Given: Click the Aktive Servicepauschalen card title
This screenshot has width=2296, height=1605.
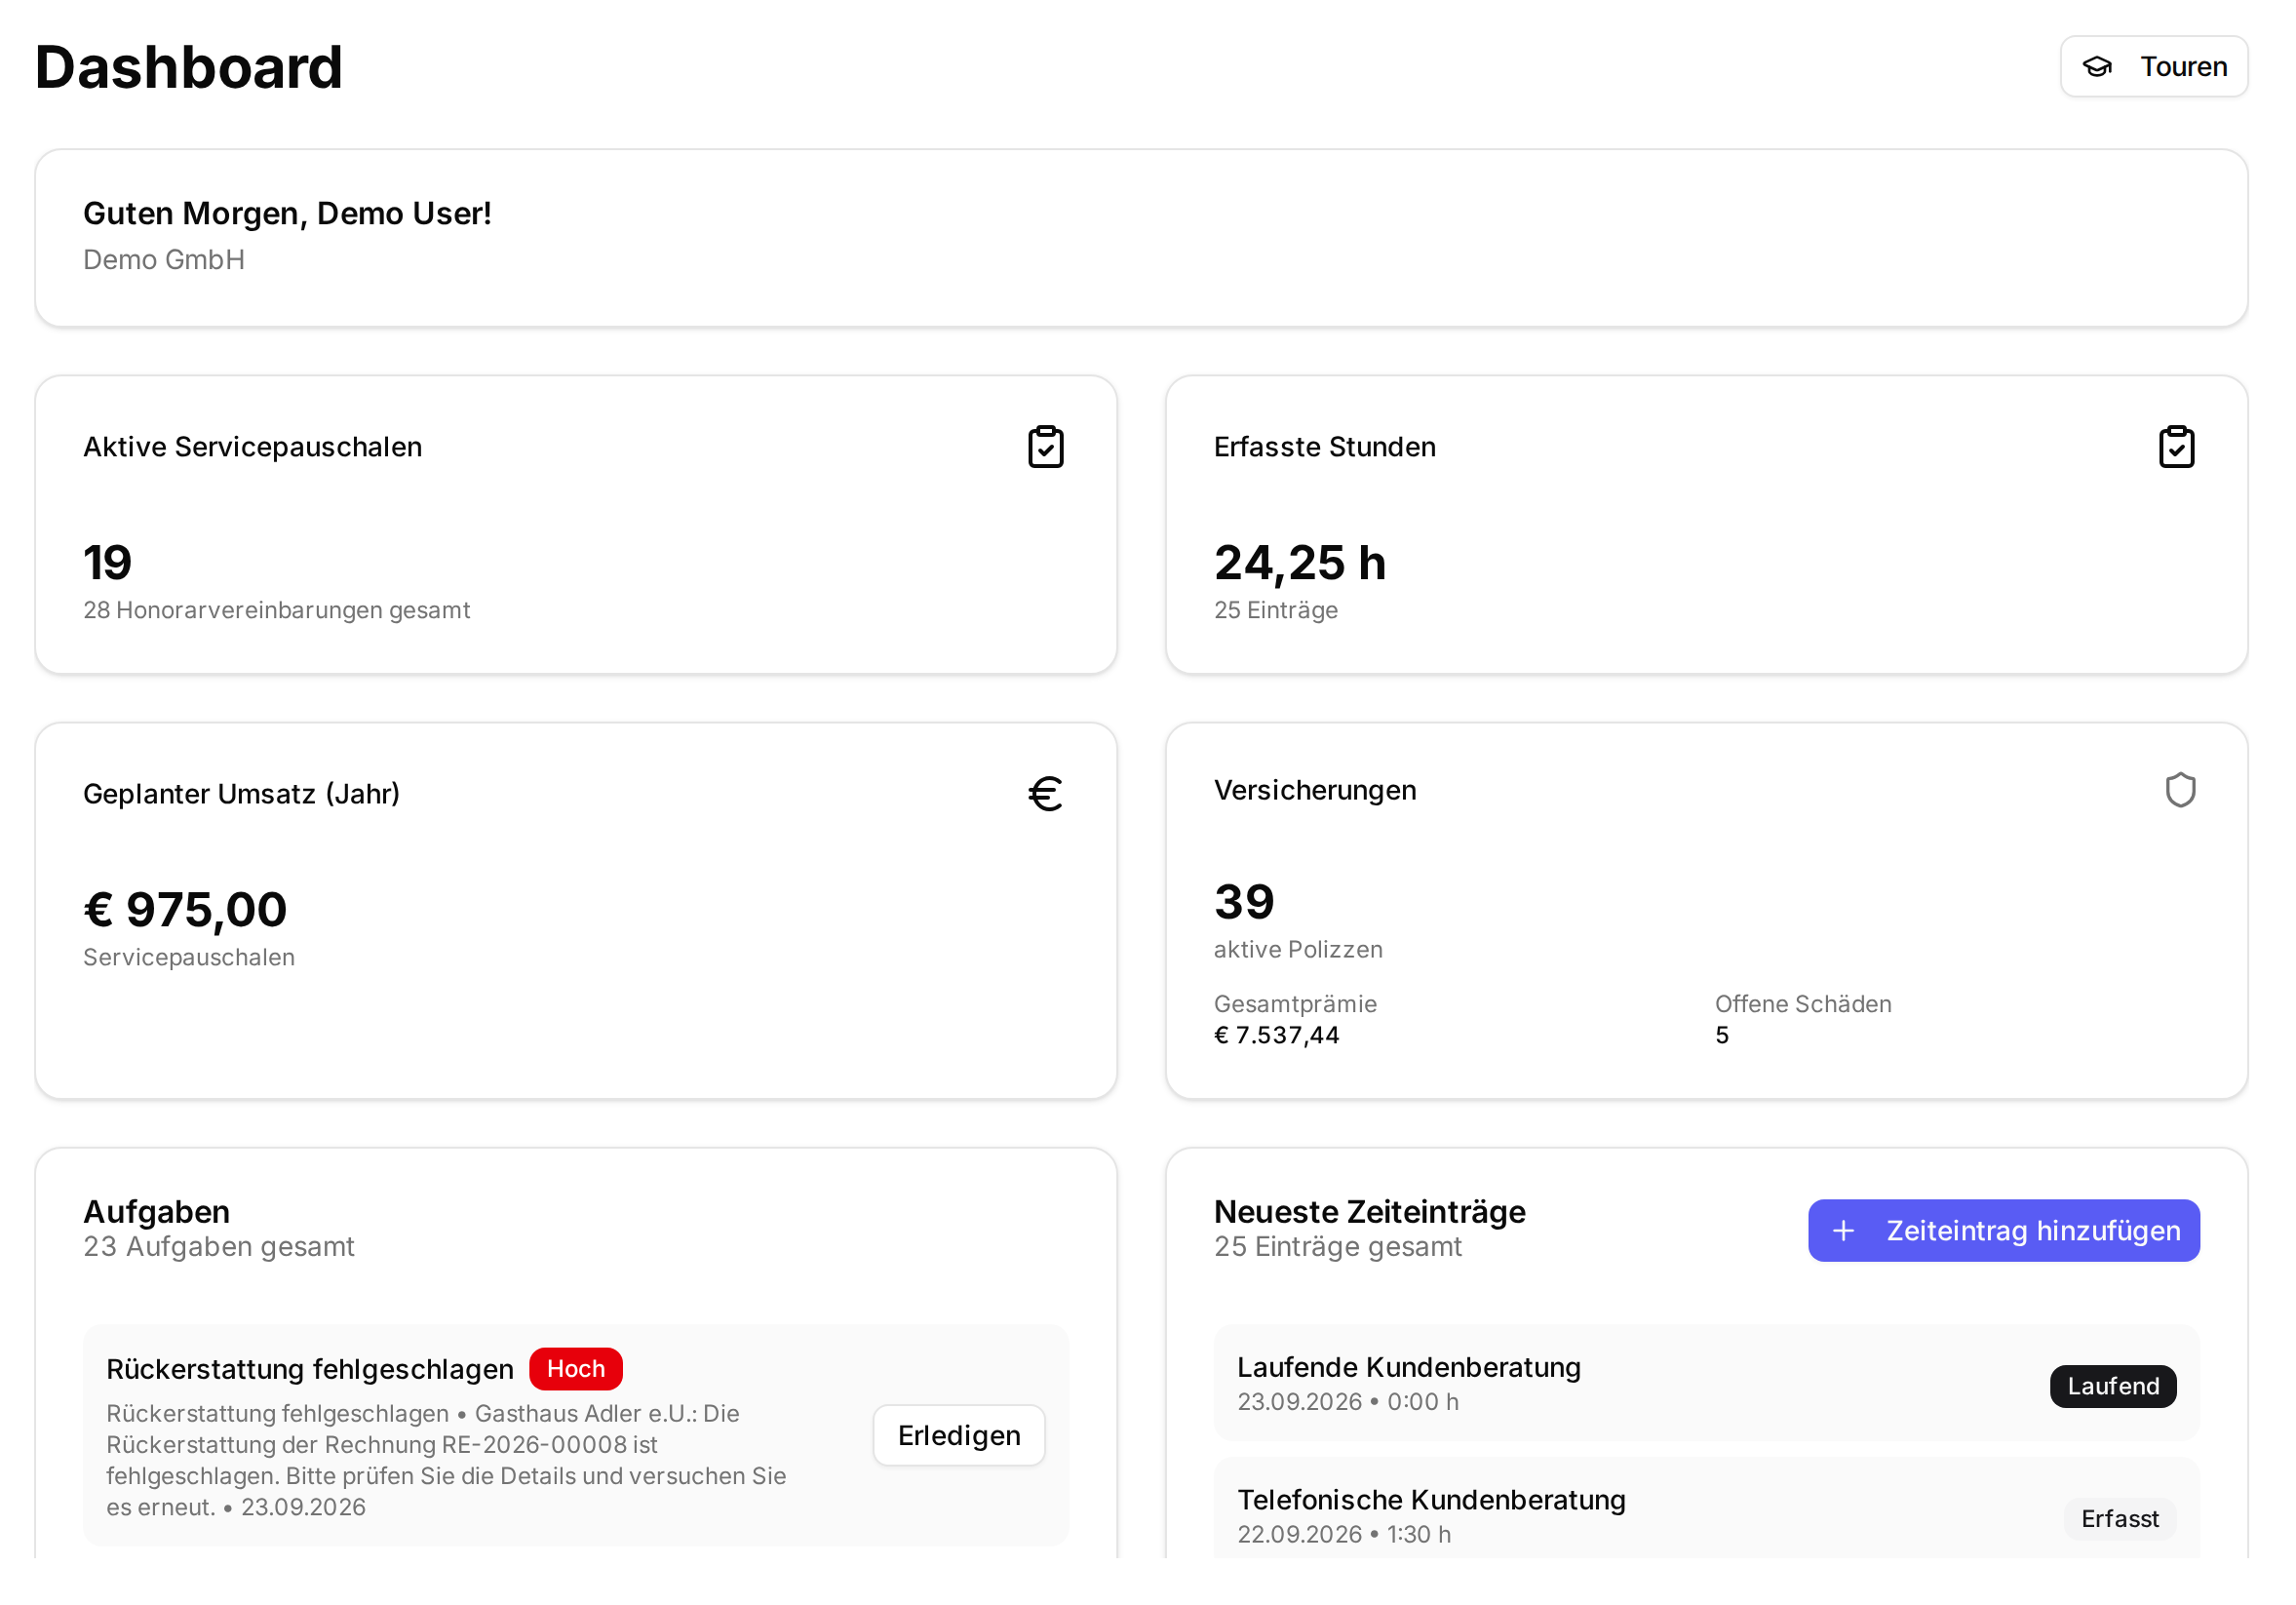Looking at the screenshot, I should coord(253,447).
